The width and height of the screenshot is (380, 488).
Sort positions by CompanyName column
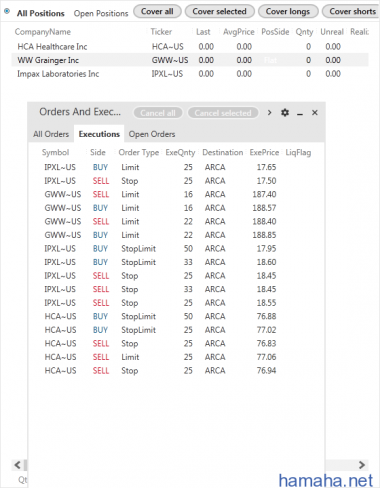pos(43,32)
